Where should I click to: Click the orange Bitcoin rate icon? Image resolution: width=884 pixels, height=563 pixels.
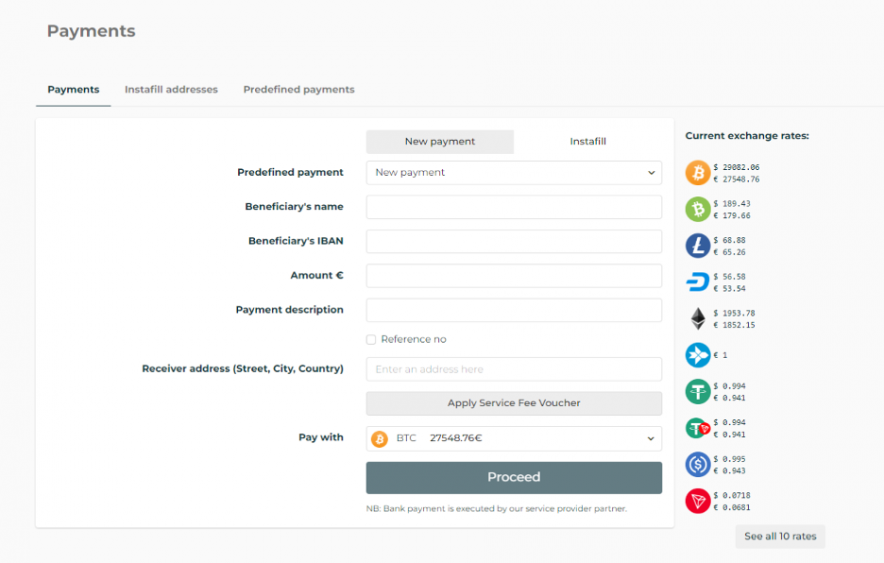(697, 173)
